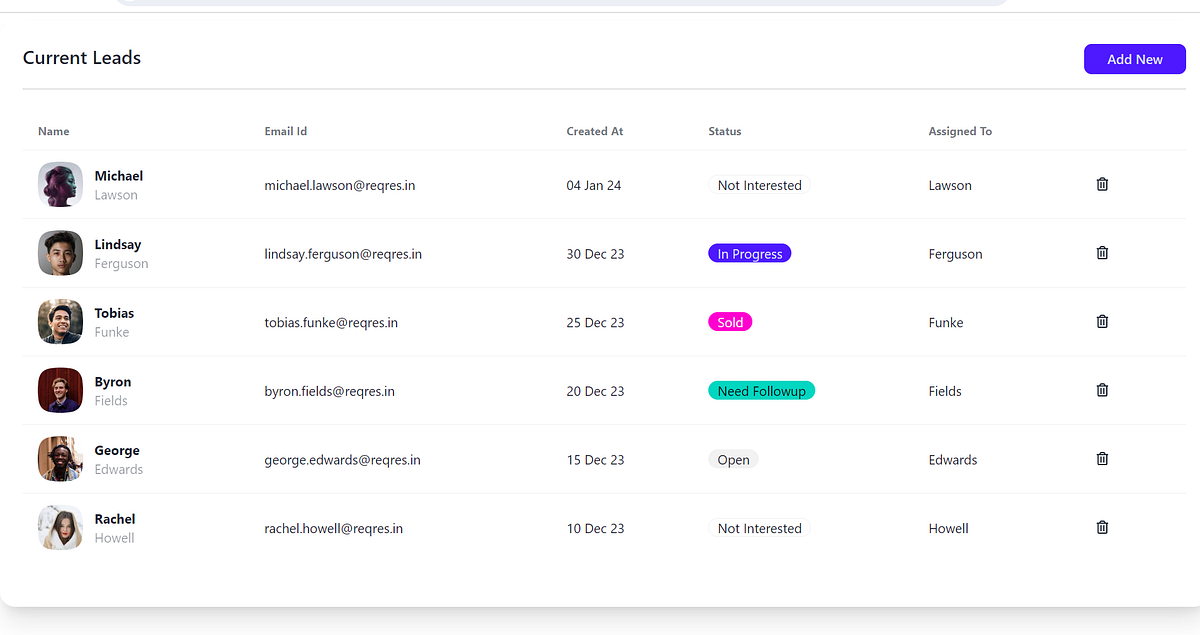Sort by the Name column header
This screenshot has height=635, width=1200.
(x=53, y=131)
